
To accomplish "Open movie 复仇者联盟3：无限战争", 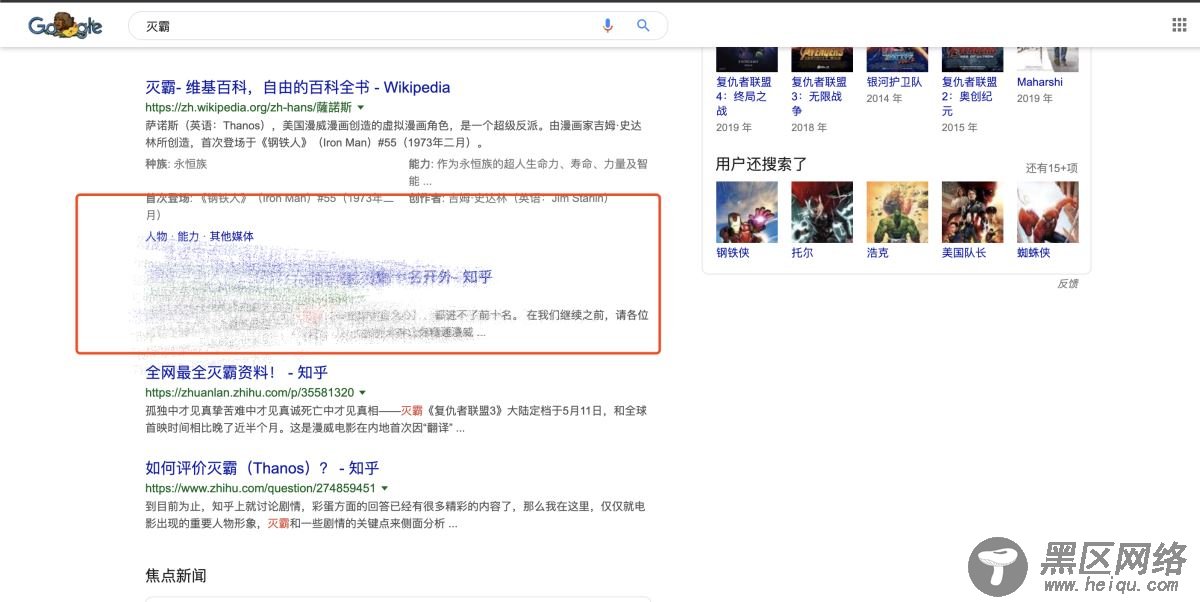I will pyautogui.click(x=819, y=96).
